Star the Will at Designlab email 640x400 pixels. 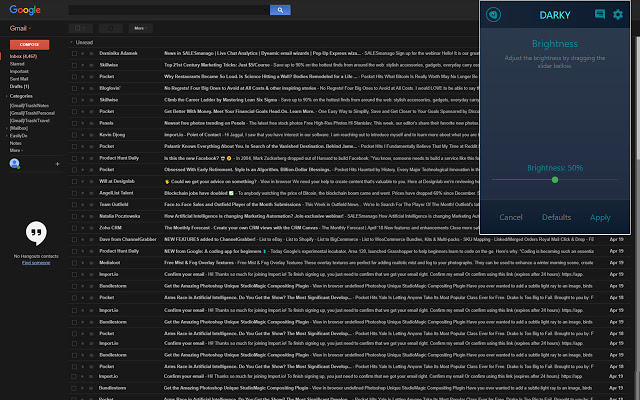pyautogui.click(x=83, y=181)
